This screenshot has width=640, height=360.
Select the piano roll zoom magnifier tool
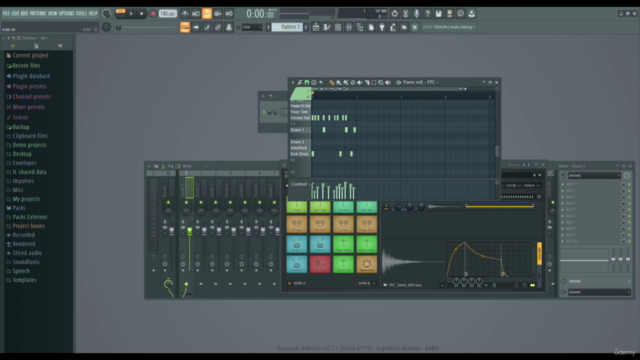pos(380,82)
